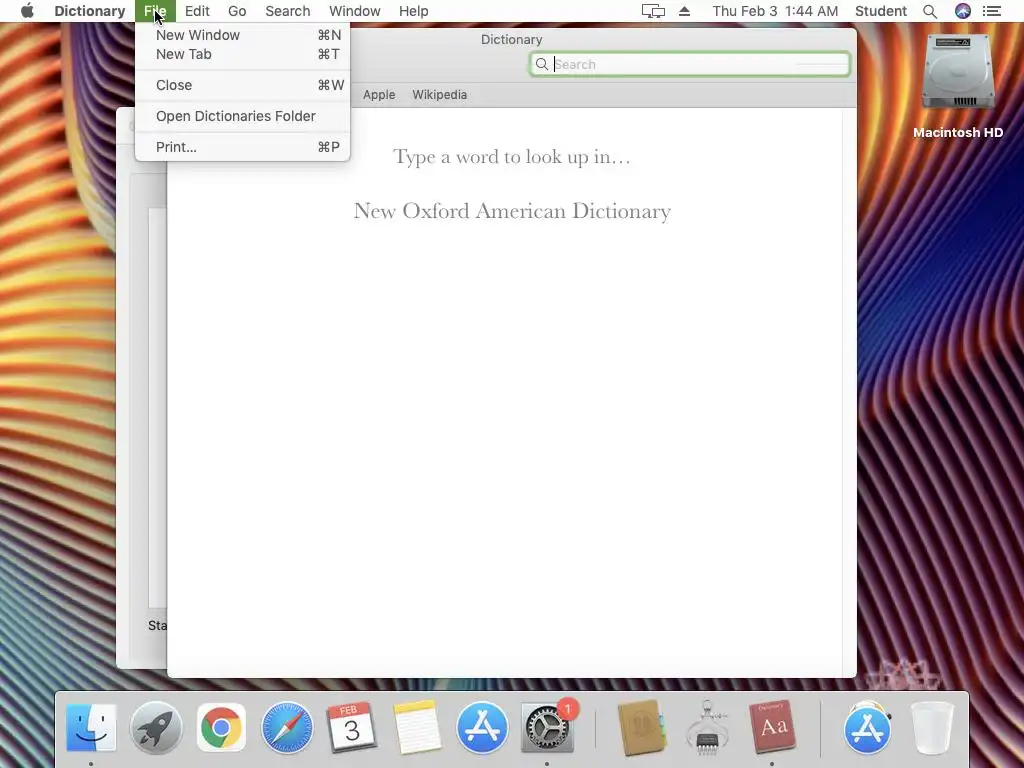Choose New Tab from File menu
Screen dimensions: 1024x768
click(242, 54)
